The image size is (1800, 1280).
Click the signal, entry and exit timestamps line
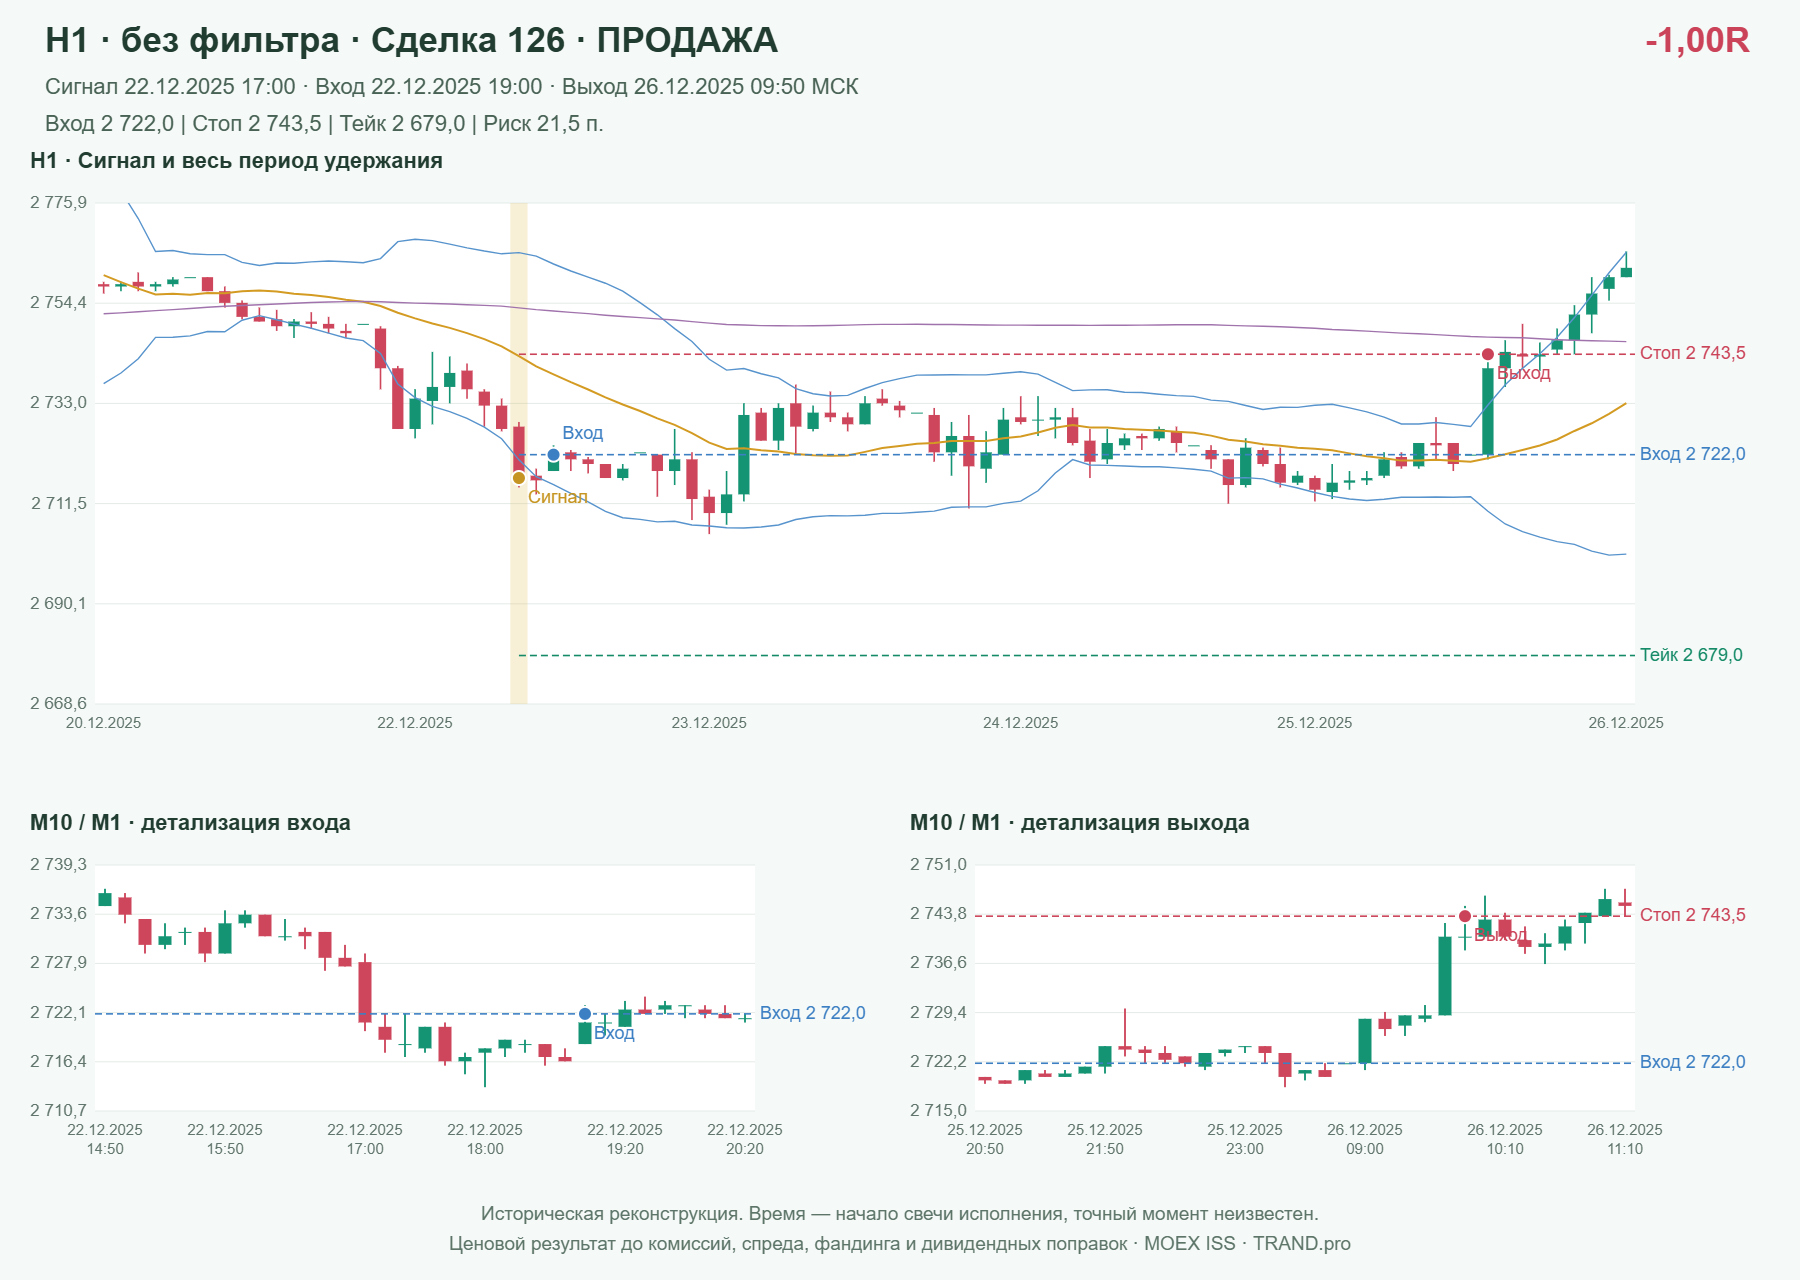pos(452,87)
